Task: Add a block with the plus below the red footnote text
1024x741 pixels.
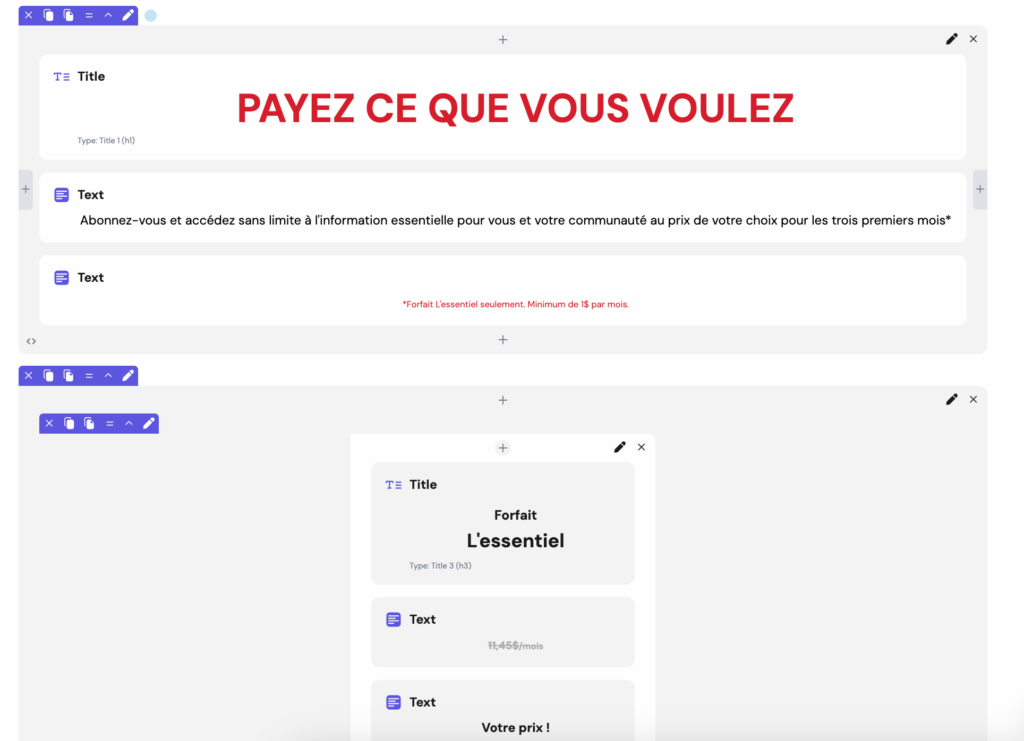Action: (503, 340)
